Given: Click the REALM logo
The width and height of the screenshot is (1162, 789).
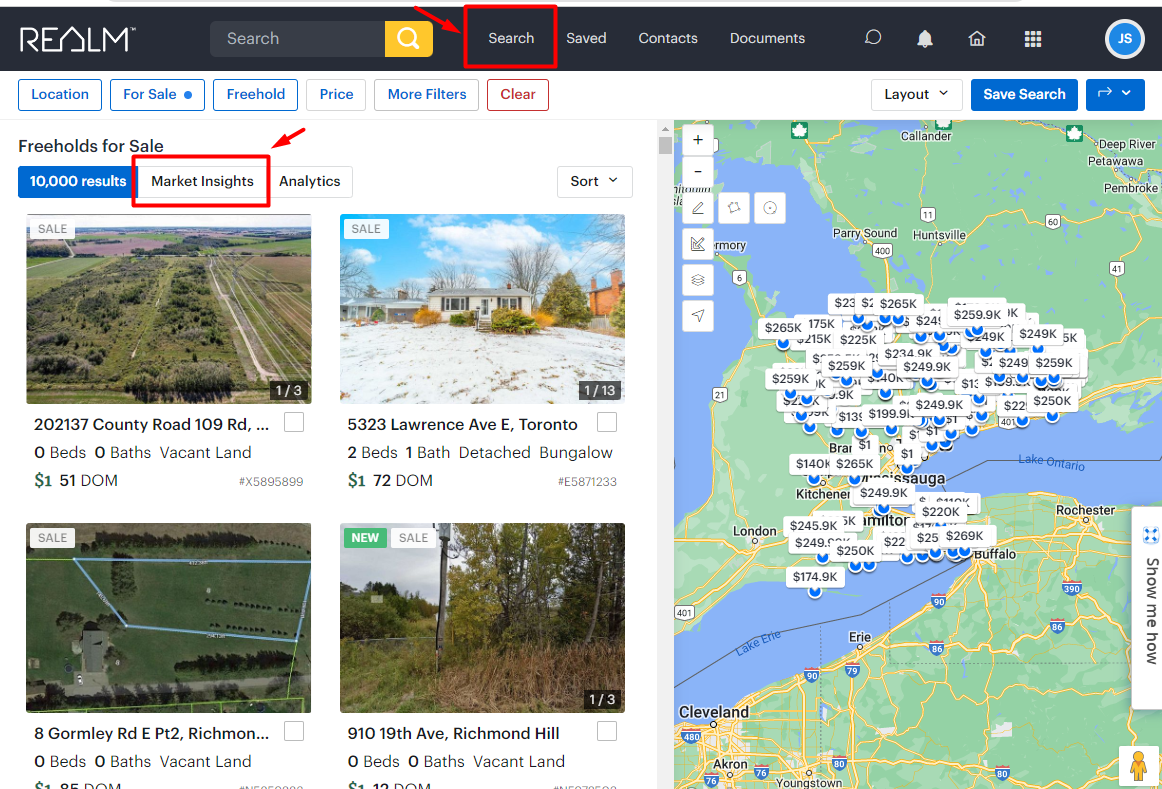Looking at the screenshot, I should [77, 39].
